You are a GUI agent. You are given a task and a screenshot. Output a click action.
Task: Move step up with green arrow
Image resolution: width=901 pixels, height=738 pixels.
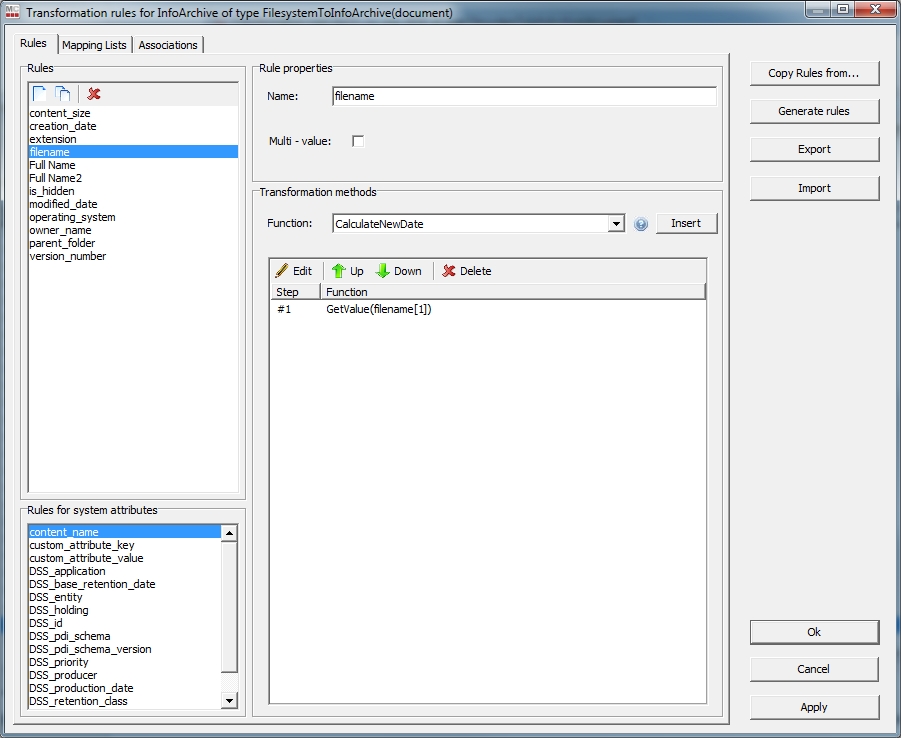click(x=347, y=271)
